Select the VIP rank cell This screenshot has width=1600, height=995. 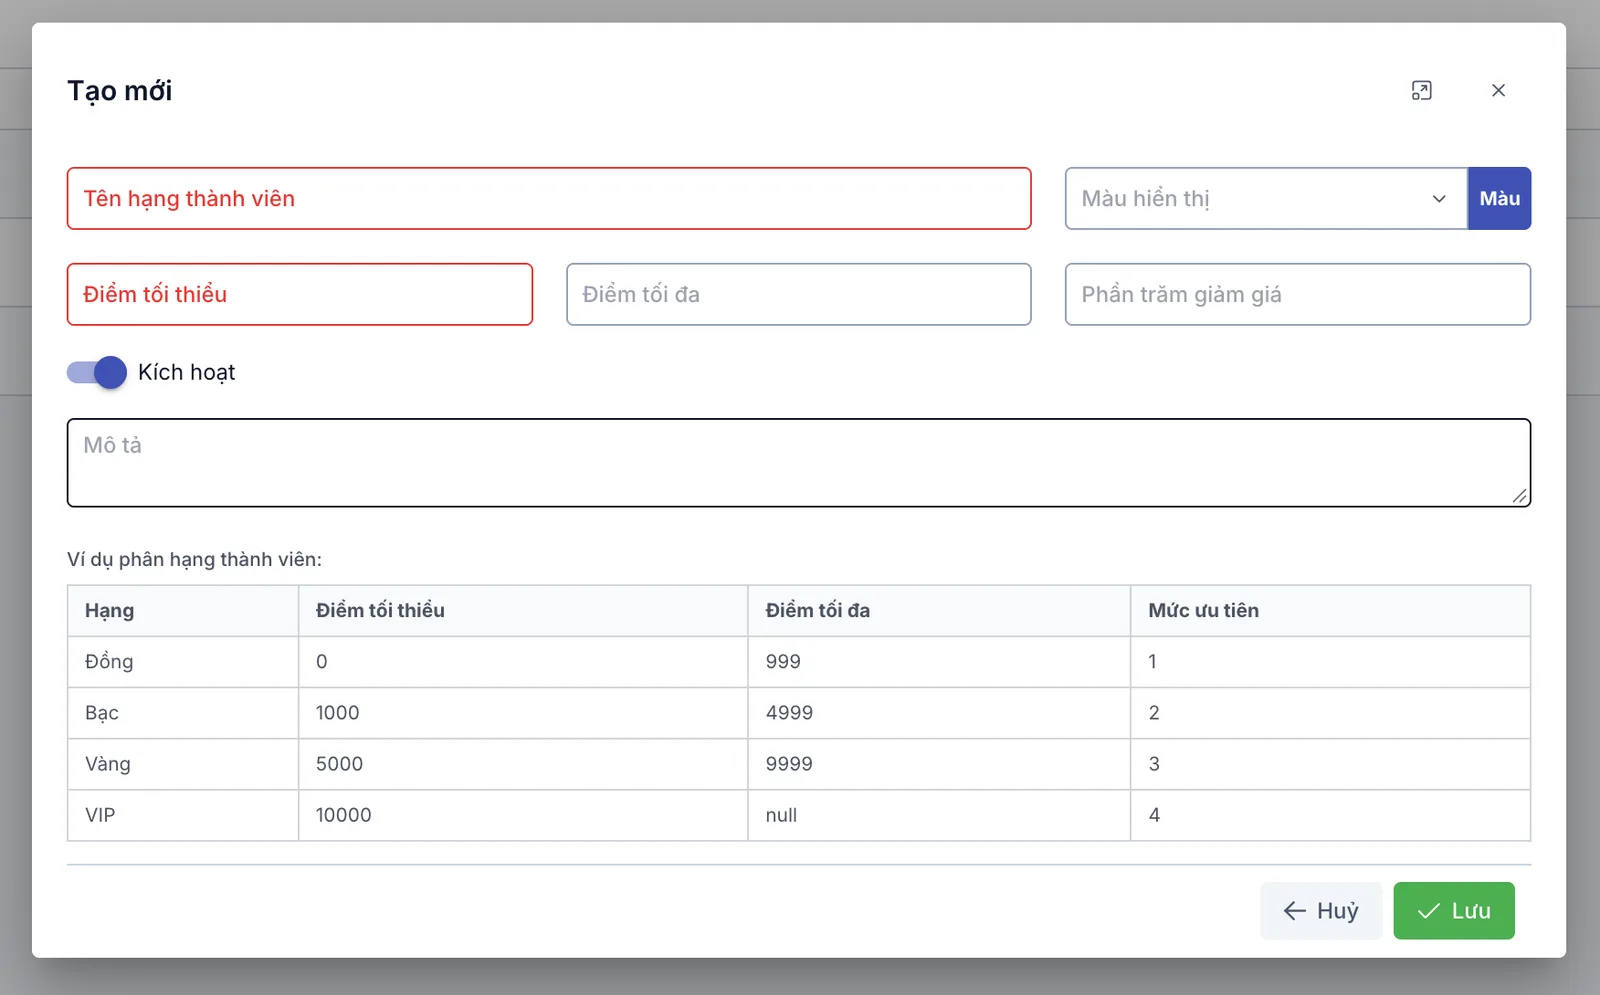[183, 815]
